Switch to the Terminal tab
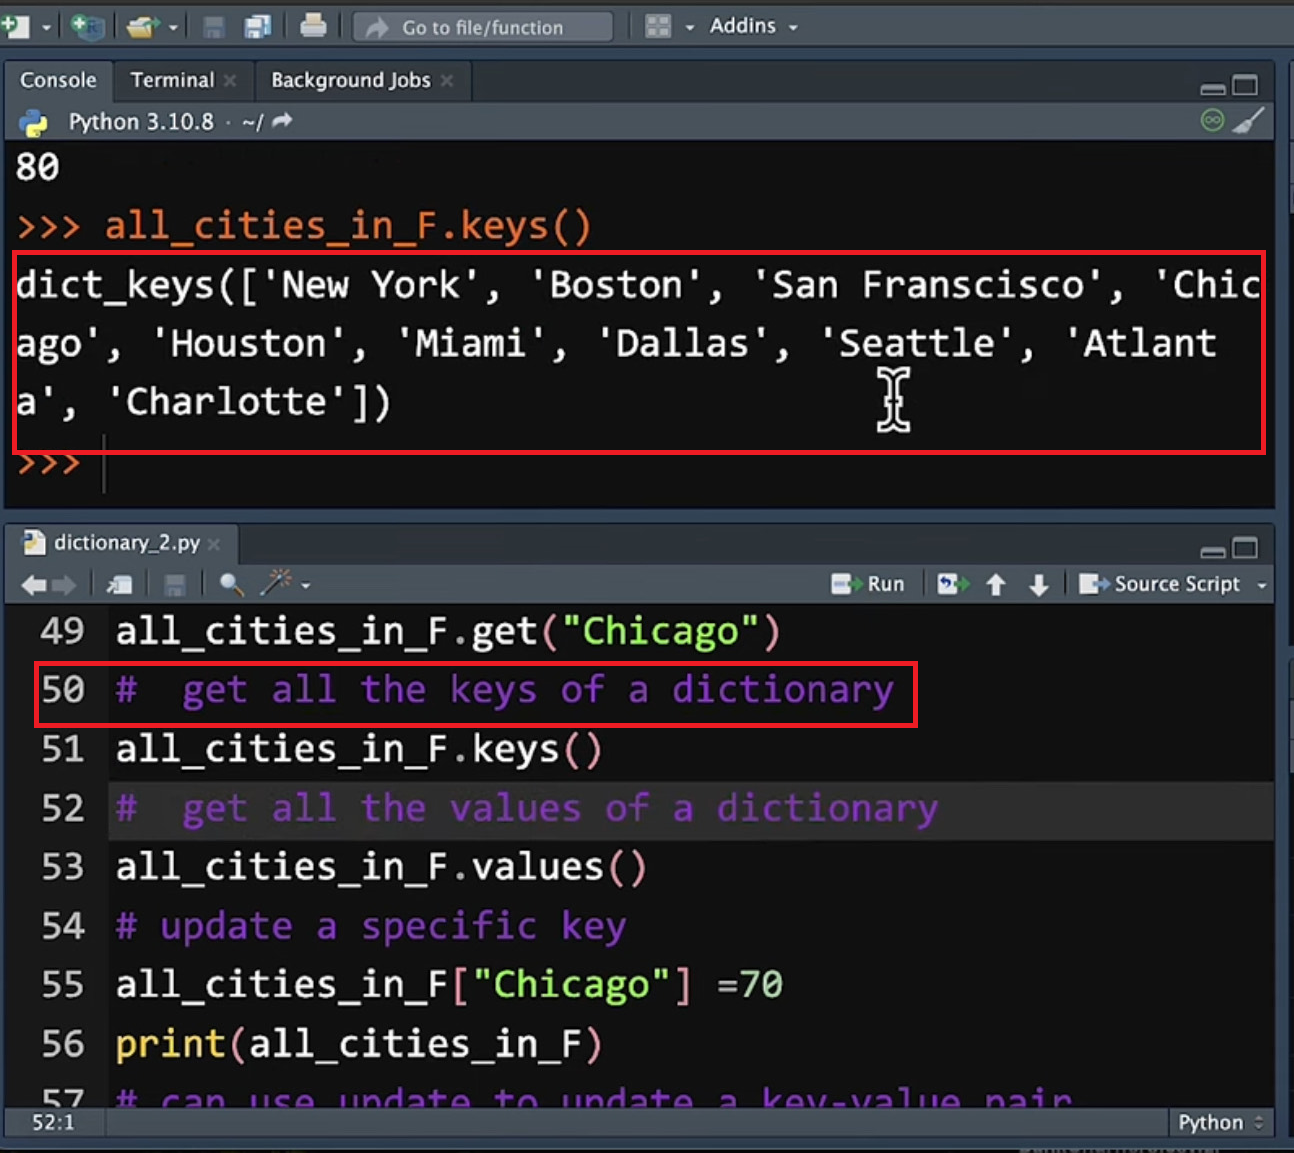The height and width of the screenshot is (1153, 1294). [172, 80]
